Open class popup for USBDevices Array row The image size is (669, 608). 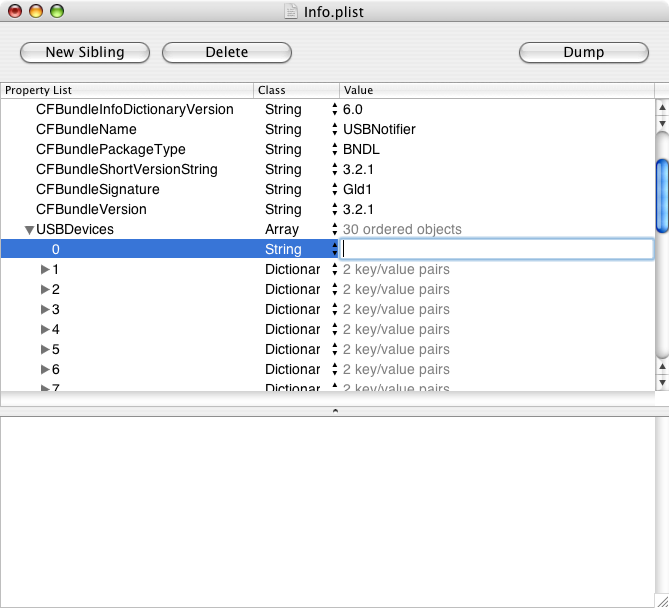[334, 229]
